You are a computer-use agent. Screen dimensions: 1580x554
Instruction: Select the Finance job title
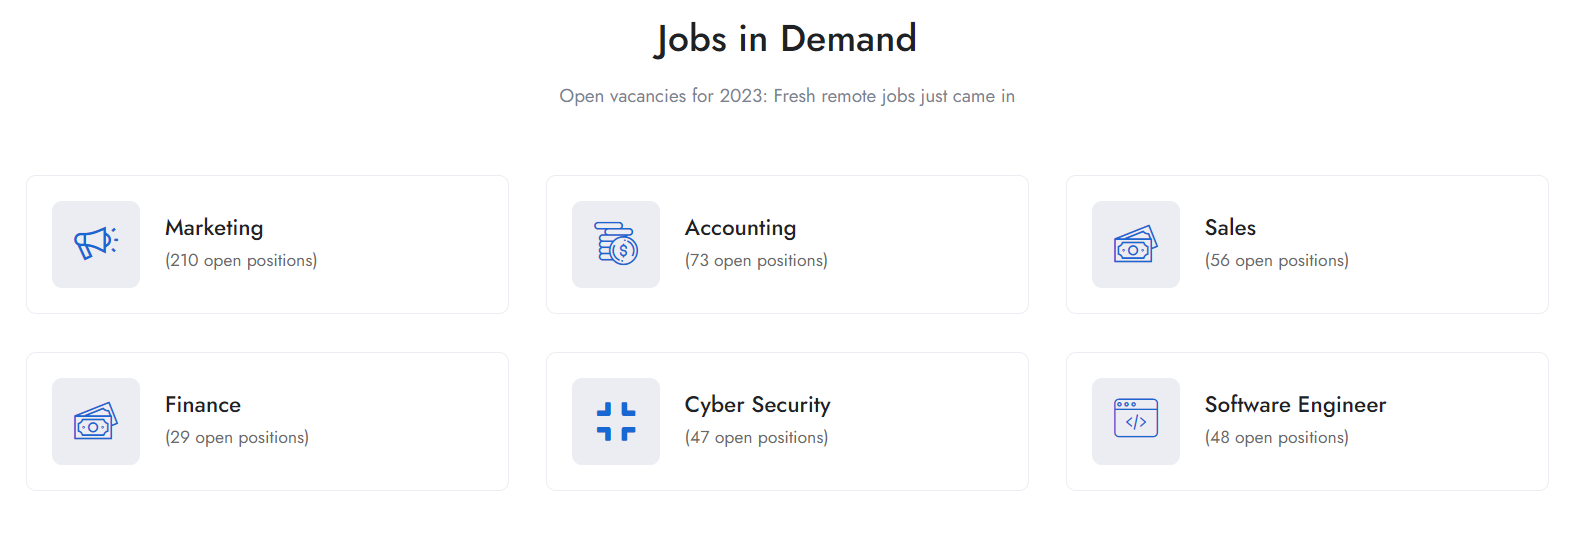[203, 405]
